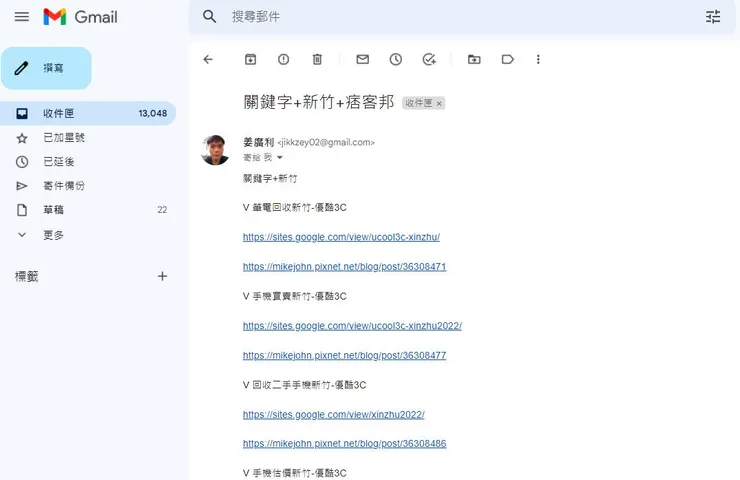This screenshot has width=740, height=480.
Task: Click the 標籤 section heading
Action: tap(26, 276)
